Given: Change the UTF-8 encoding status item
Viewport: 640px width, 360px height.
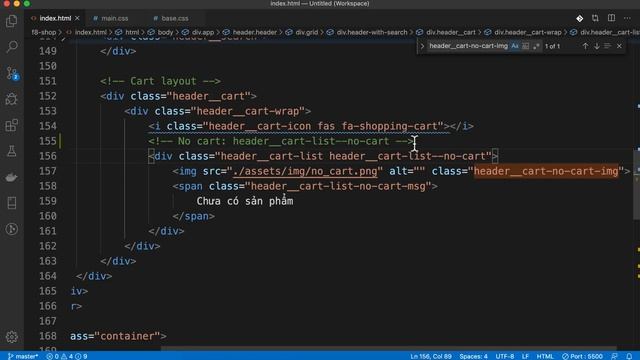Looking at the screenshot, I should [x=504, y=356].
